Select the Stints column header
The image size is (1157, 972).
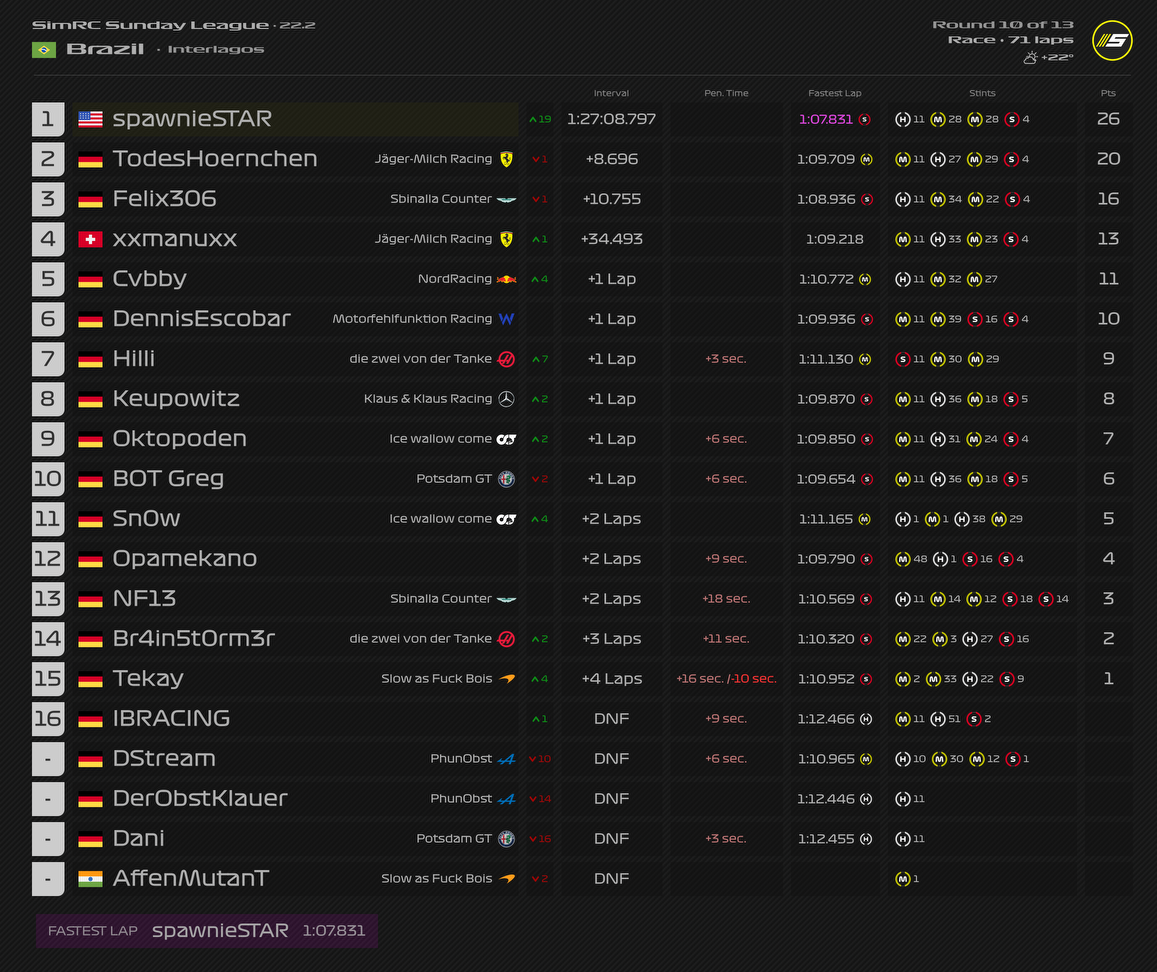tap(982, 93)
